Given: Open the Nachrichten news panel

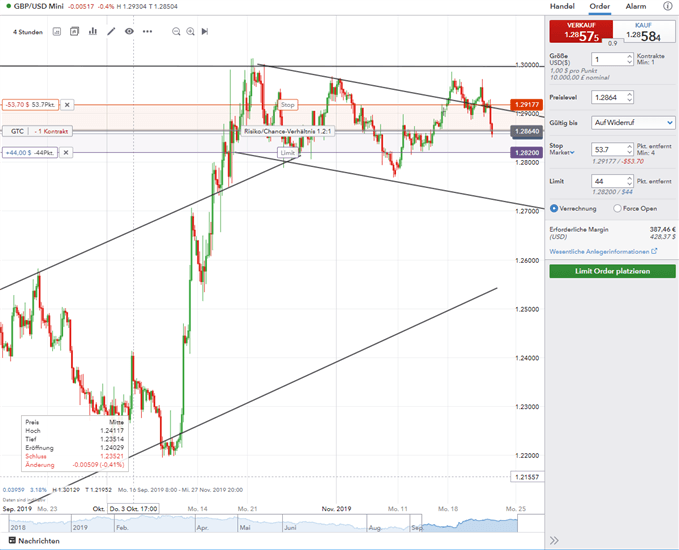Looking at the screenshot, I should click(x=34, y=540).
